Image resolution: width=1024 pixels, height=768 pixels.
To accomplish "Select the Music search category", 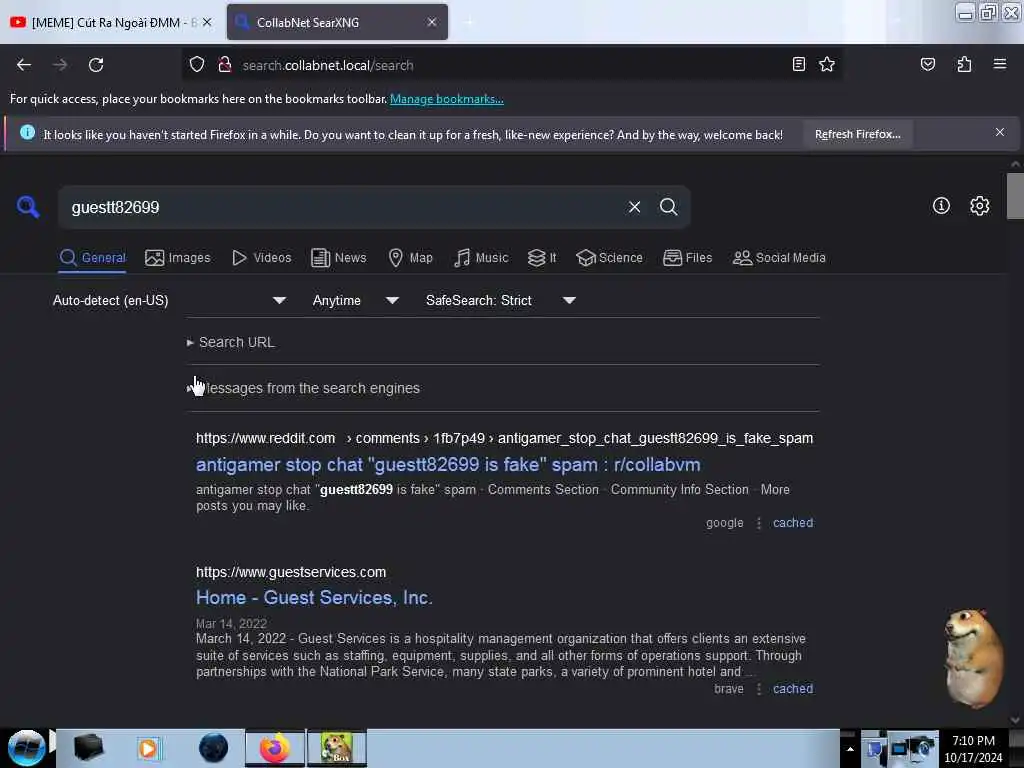I will pyautogui.click(x=481, y=258).
